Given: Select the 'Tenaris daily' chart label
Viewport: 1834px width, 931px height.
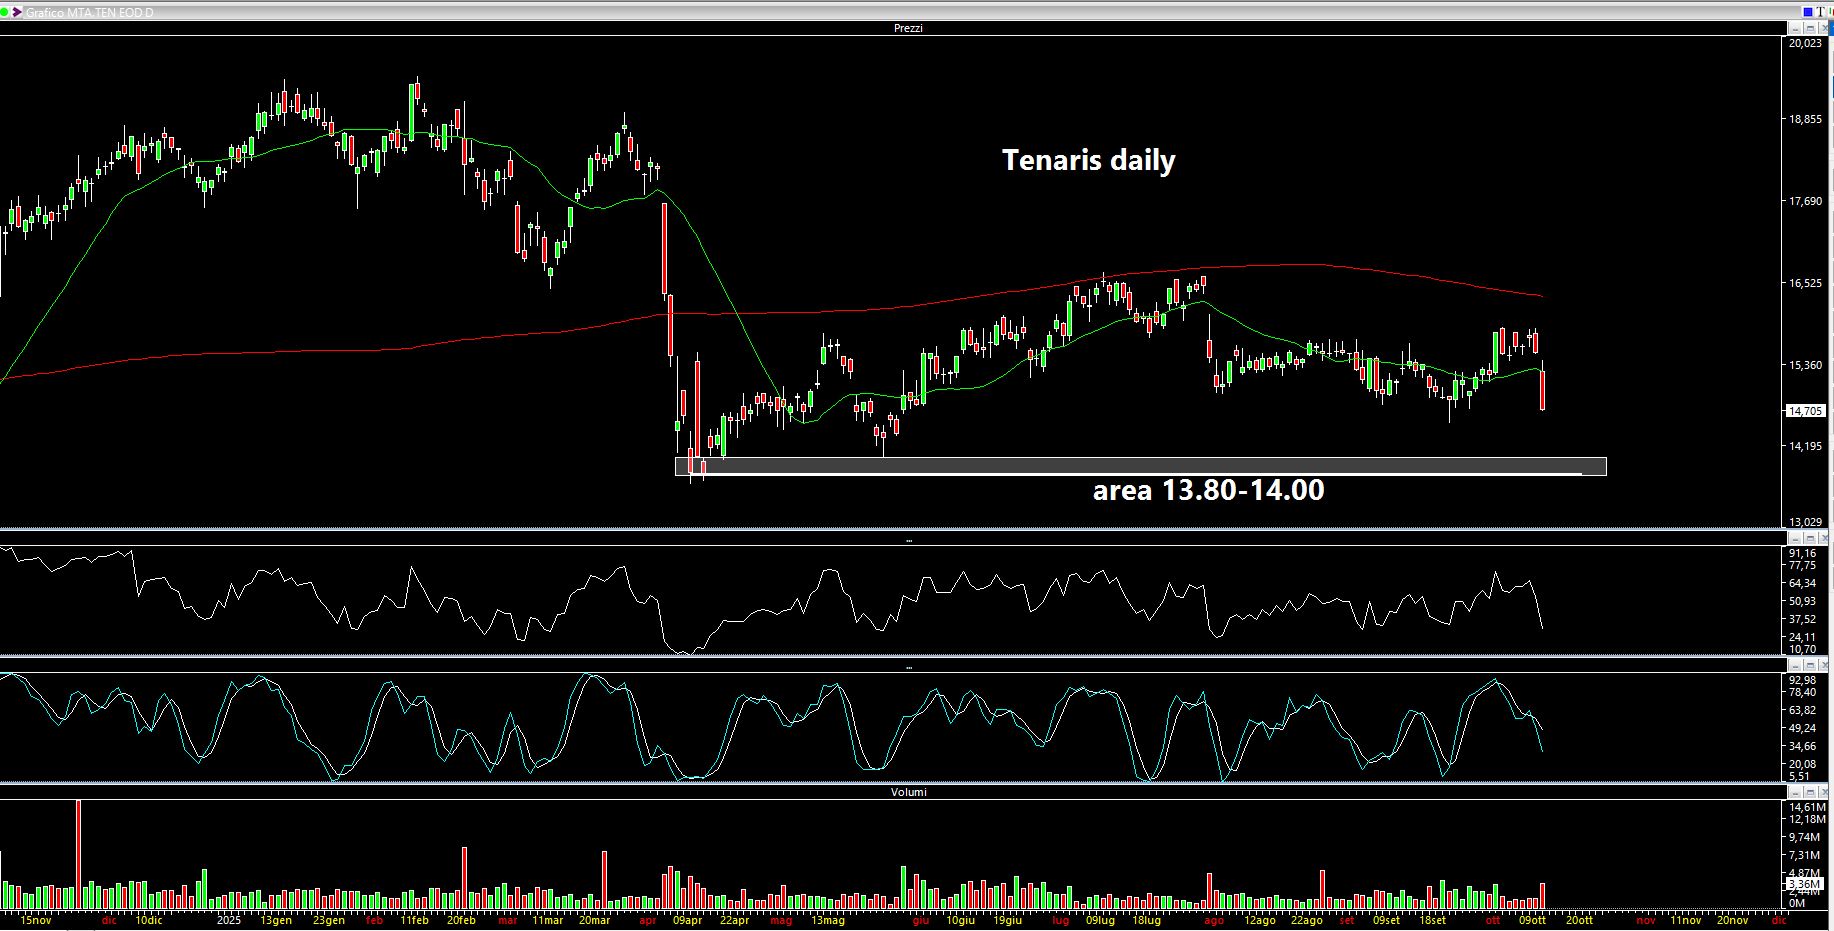Looking at the screenshot, I should [1088, 160].
